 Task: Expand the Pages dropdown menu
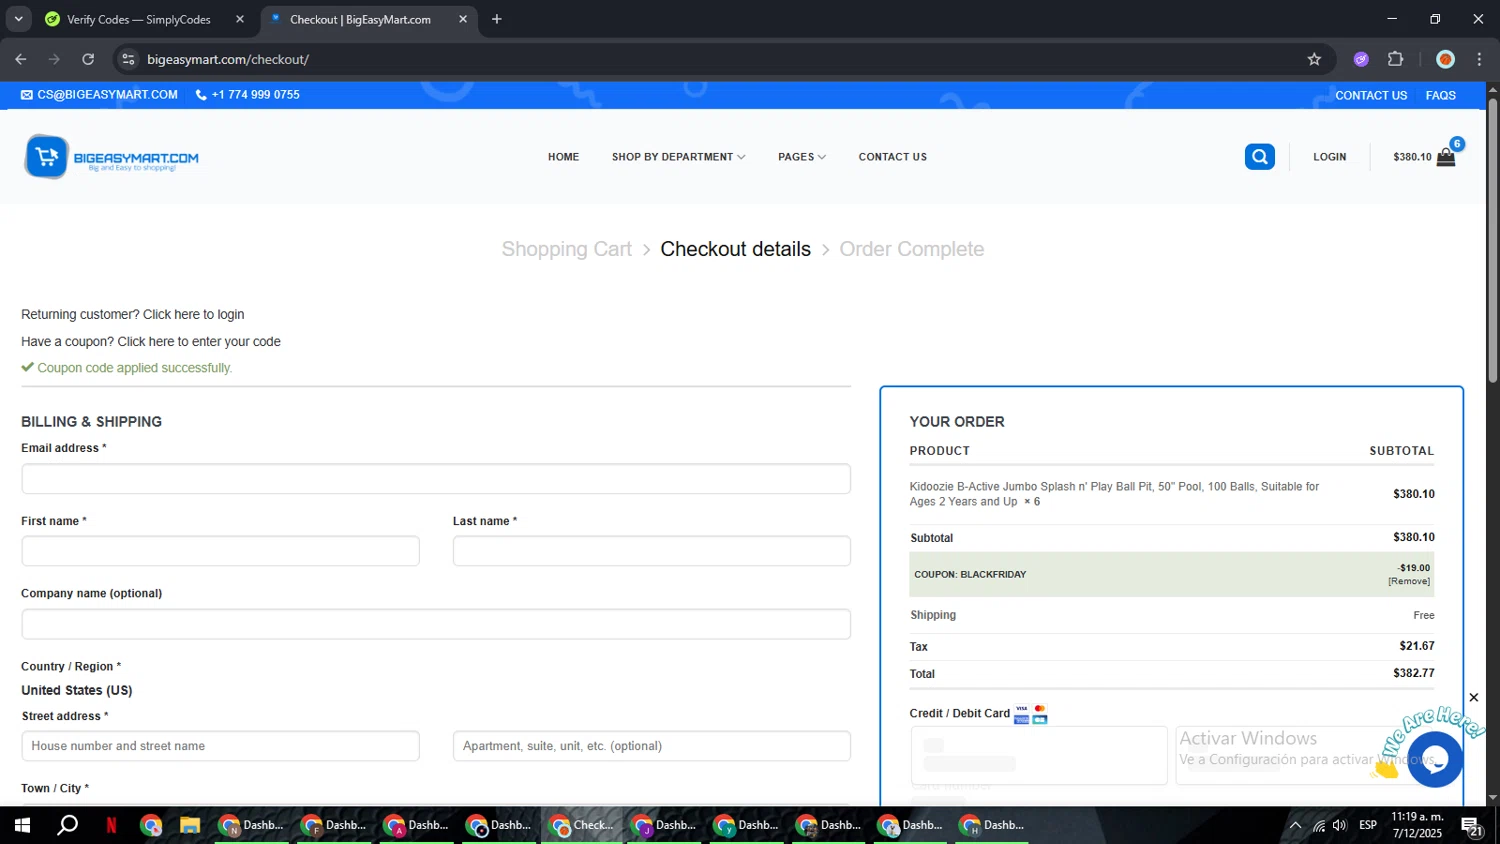tap(801, 157)
